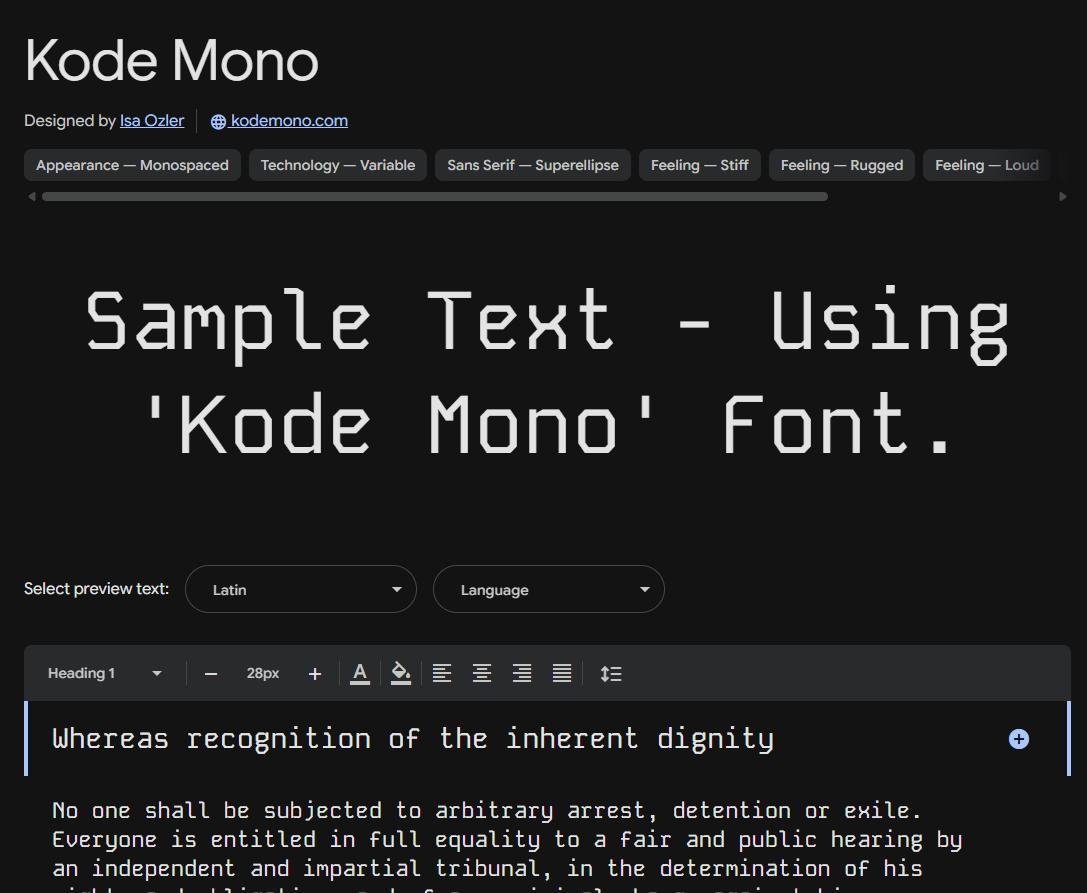Align text left
Viewport: 1087px width, 893px height.
click(x=442, y=673)
